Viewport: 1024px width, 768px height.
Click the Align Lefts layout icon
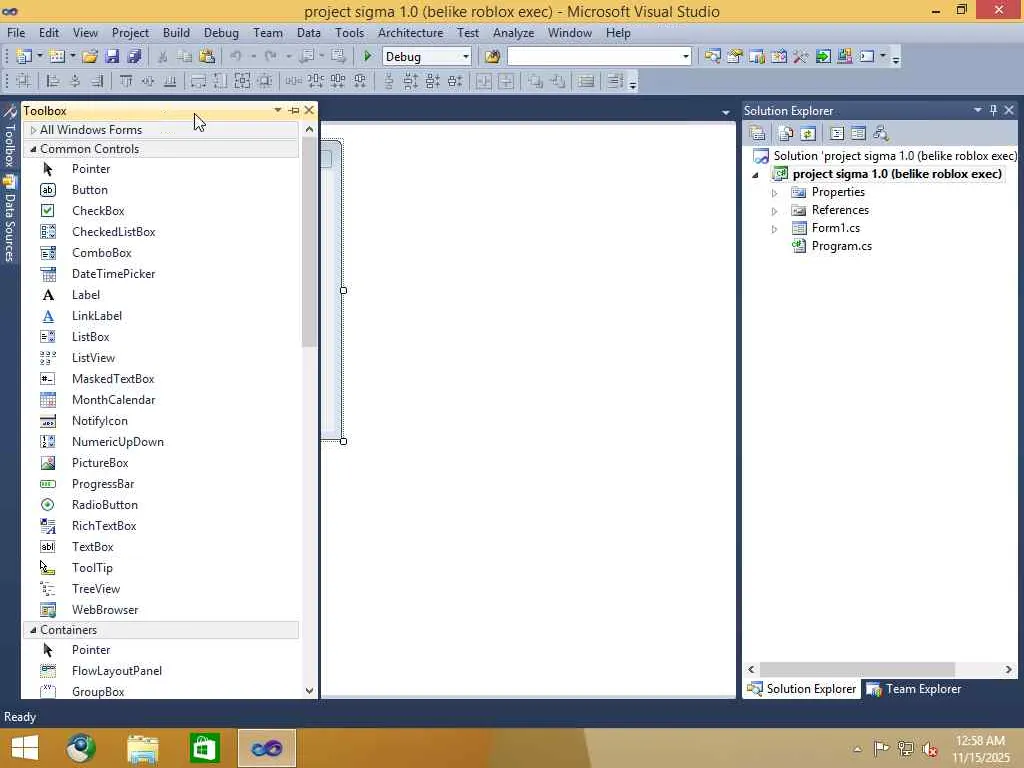pos(52,81)
